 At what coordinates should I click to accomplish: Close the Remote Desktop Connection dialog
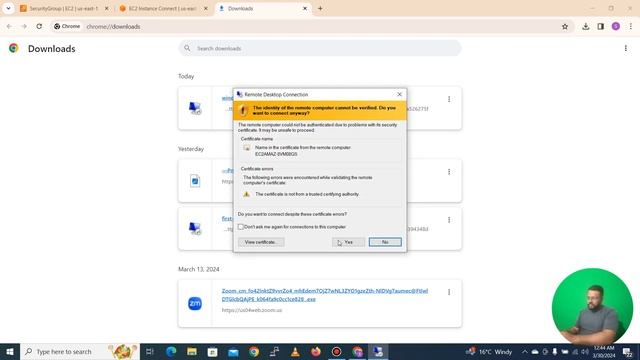399,94
